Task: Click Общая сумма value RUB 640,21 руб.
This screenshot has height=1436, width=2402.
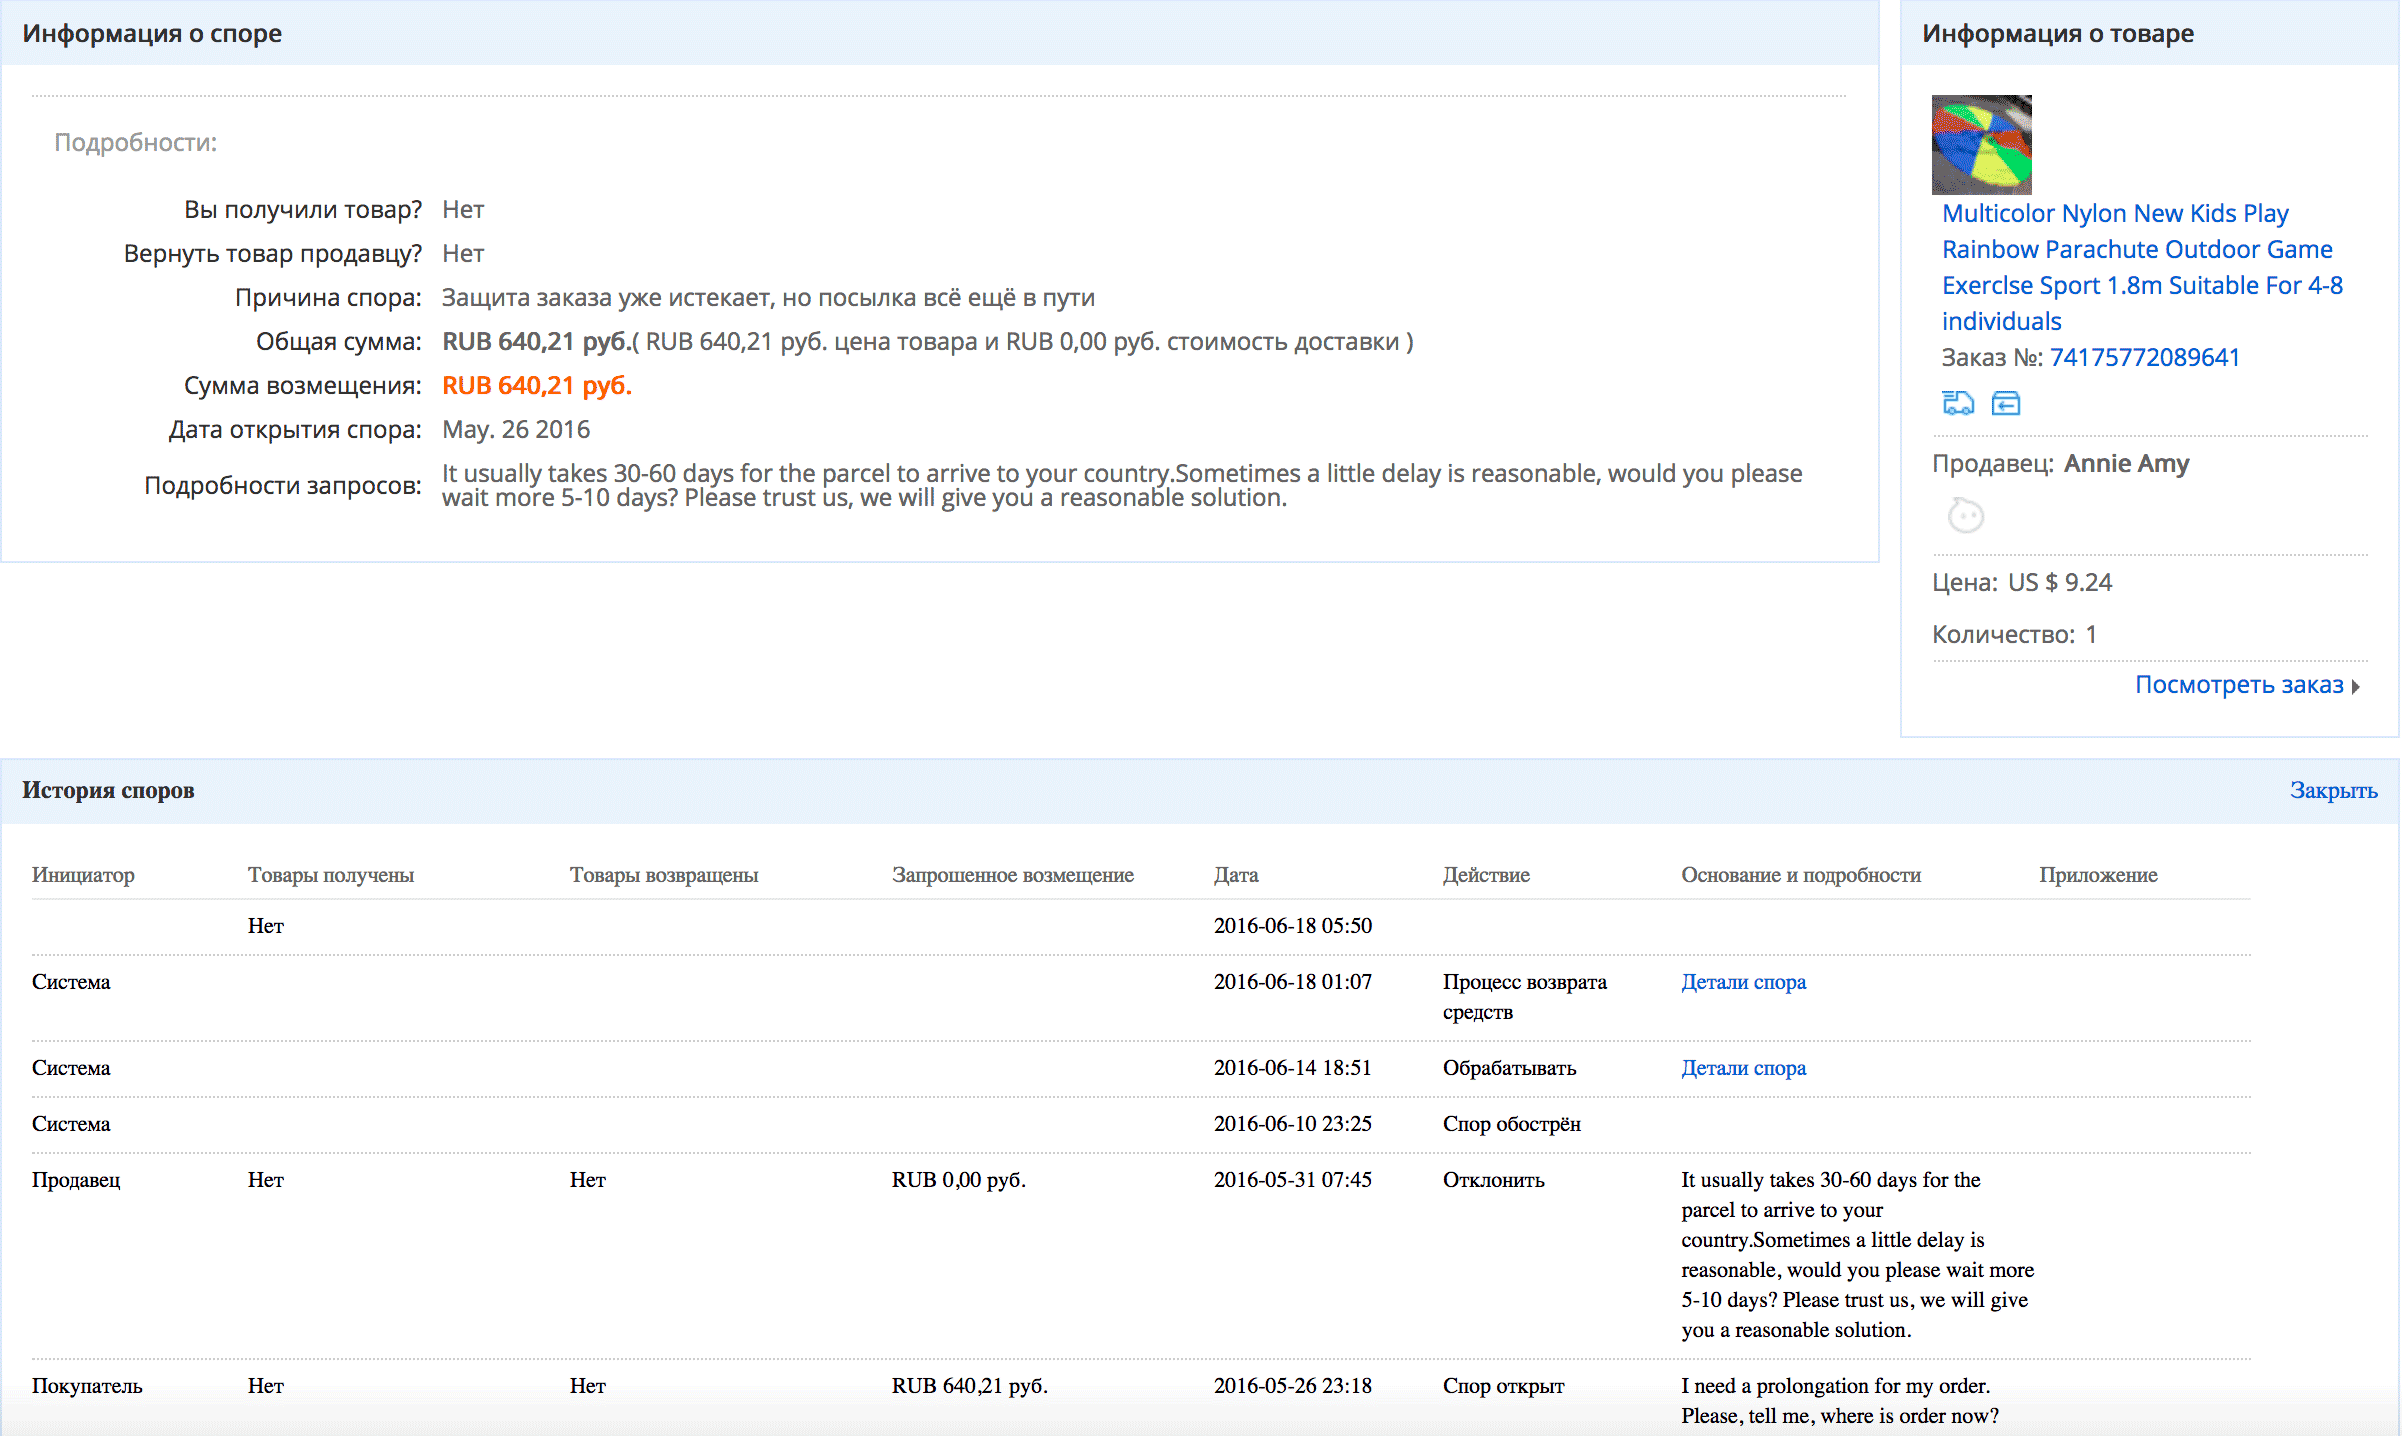Action: [x=537, y=341]
